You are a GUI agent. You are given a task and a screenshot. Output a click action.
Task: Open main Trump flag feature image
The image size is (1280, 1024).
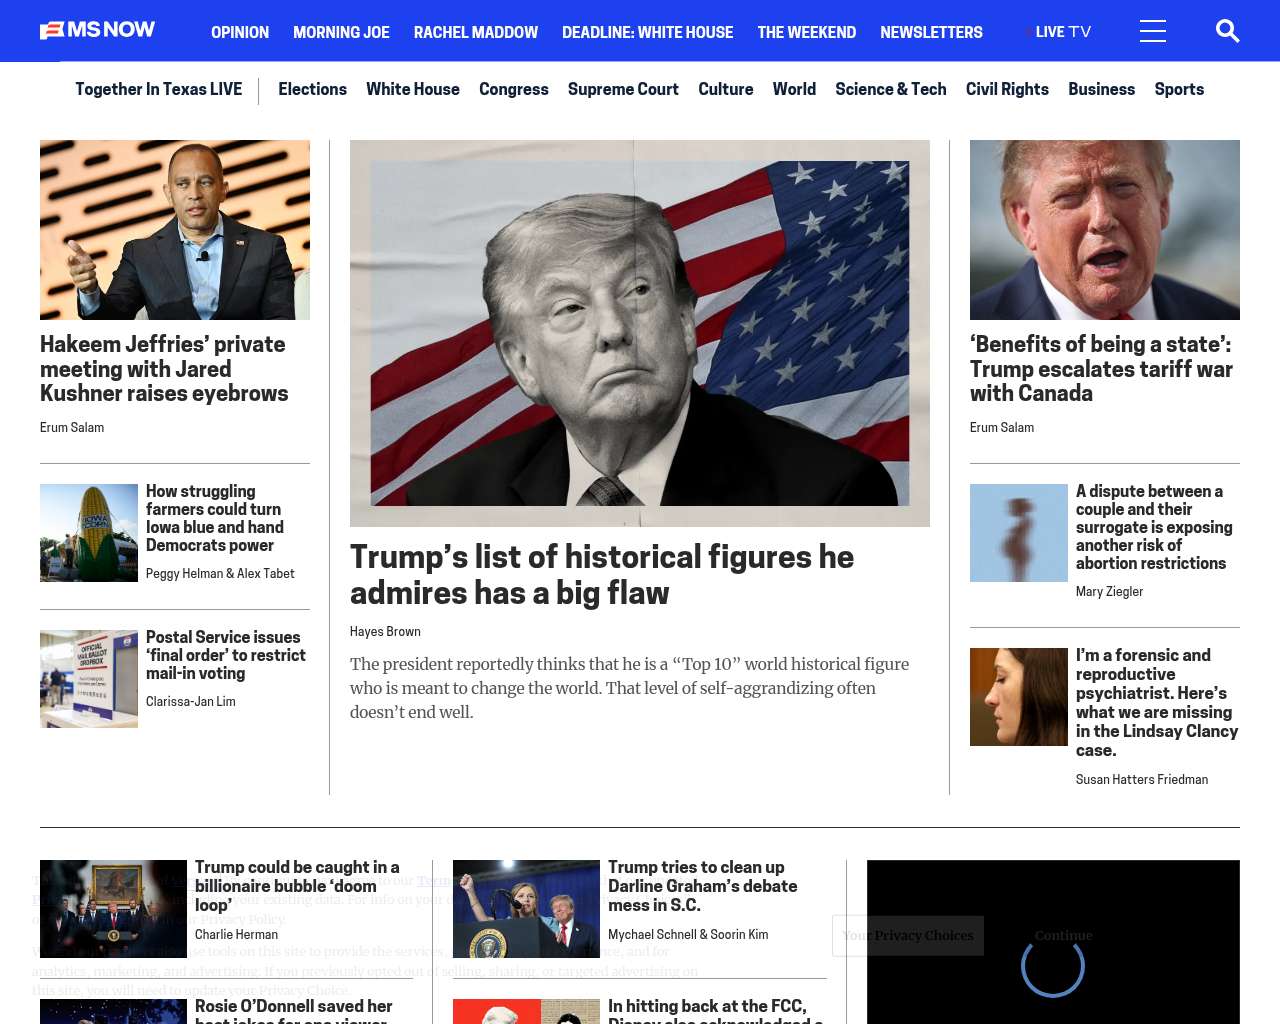[x=640, y=333]
